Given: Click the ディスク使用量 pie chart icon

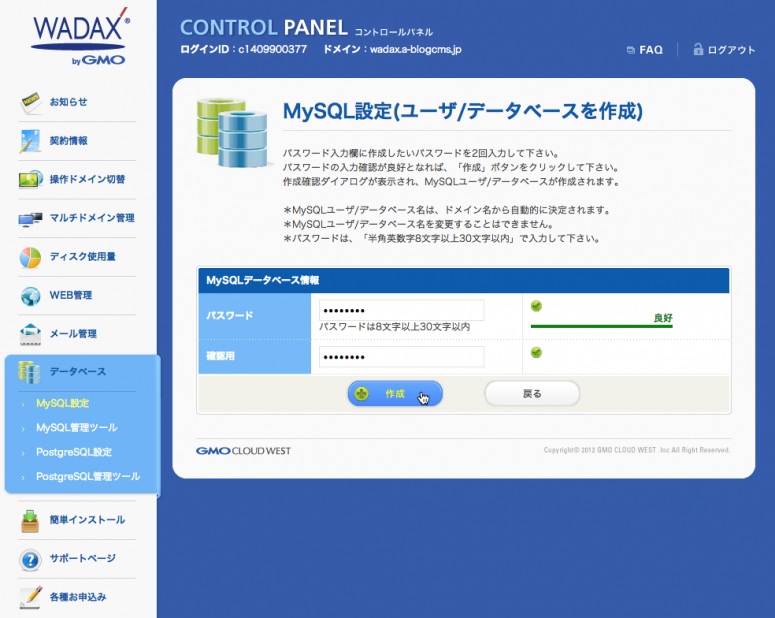Looking at the screenshot, I should (31, 257).
